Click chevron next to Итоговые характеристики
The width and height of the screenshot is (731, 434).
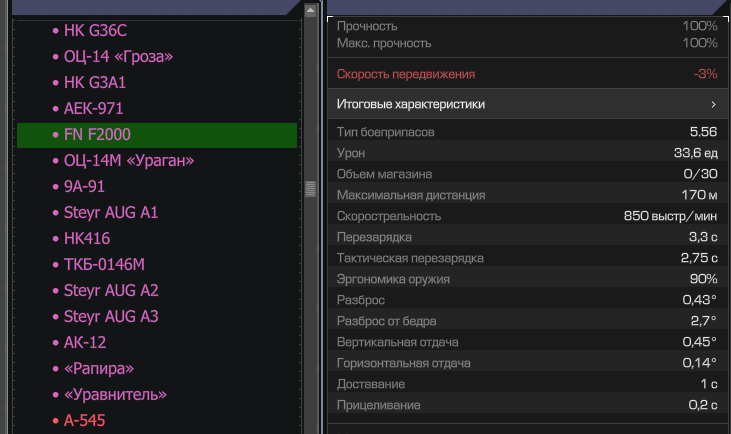click(713, 104)
